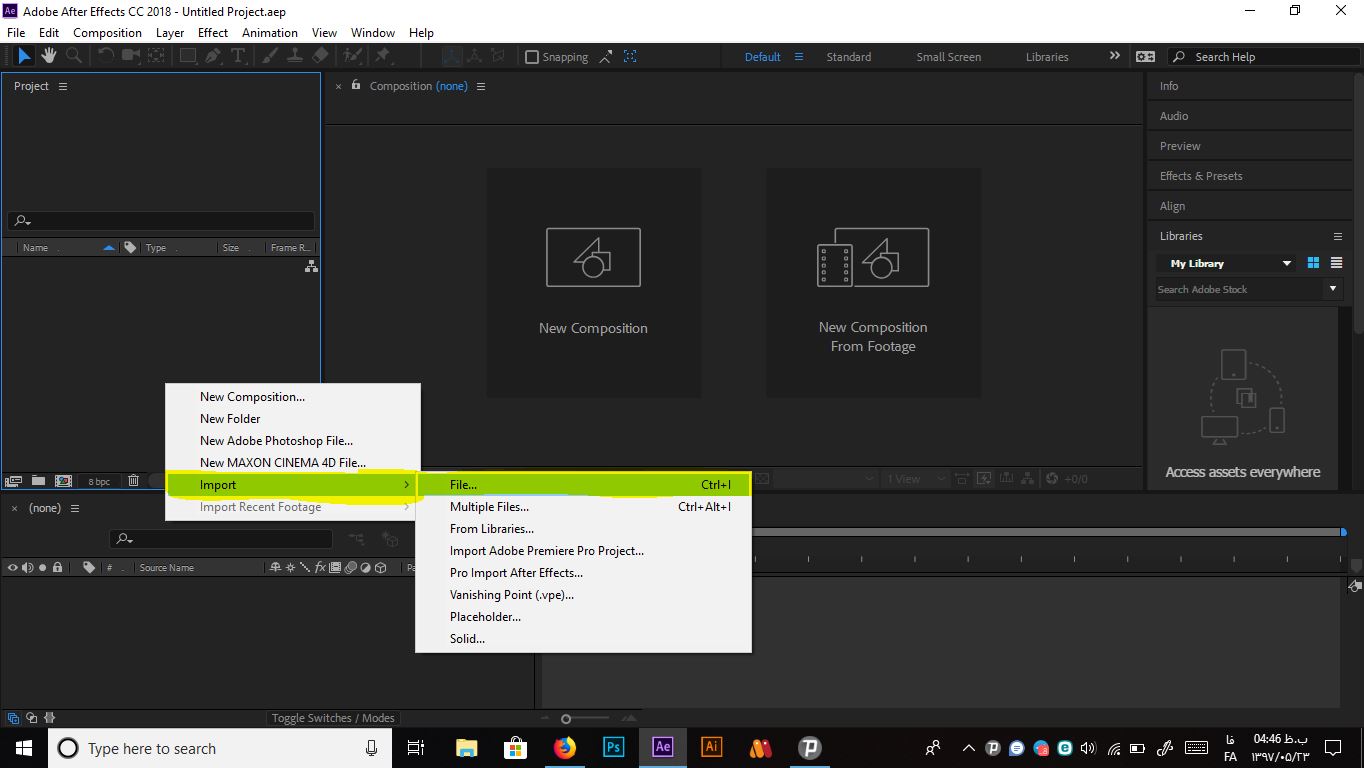Click New Composition From Footage button
1364x768 pixels.
pos(873,282)
